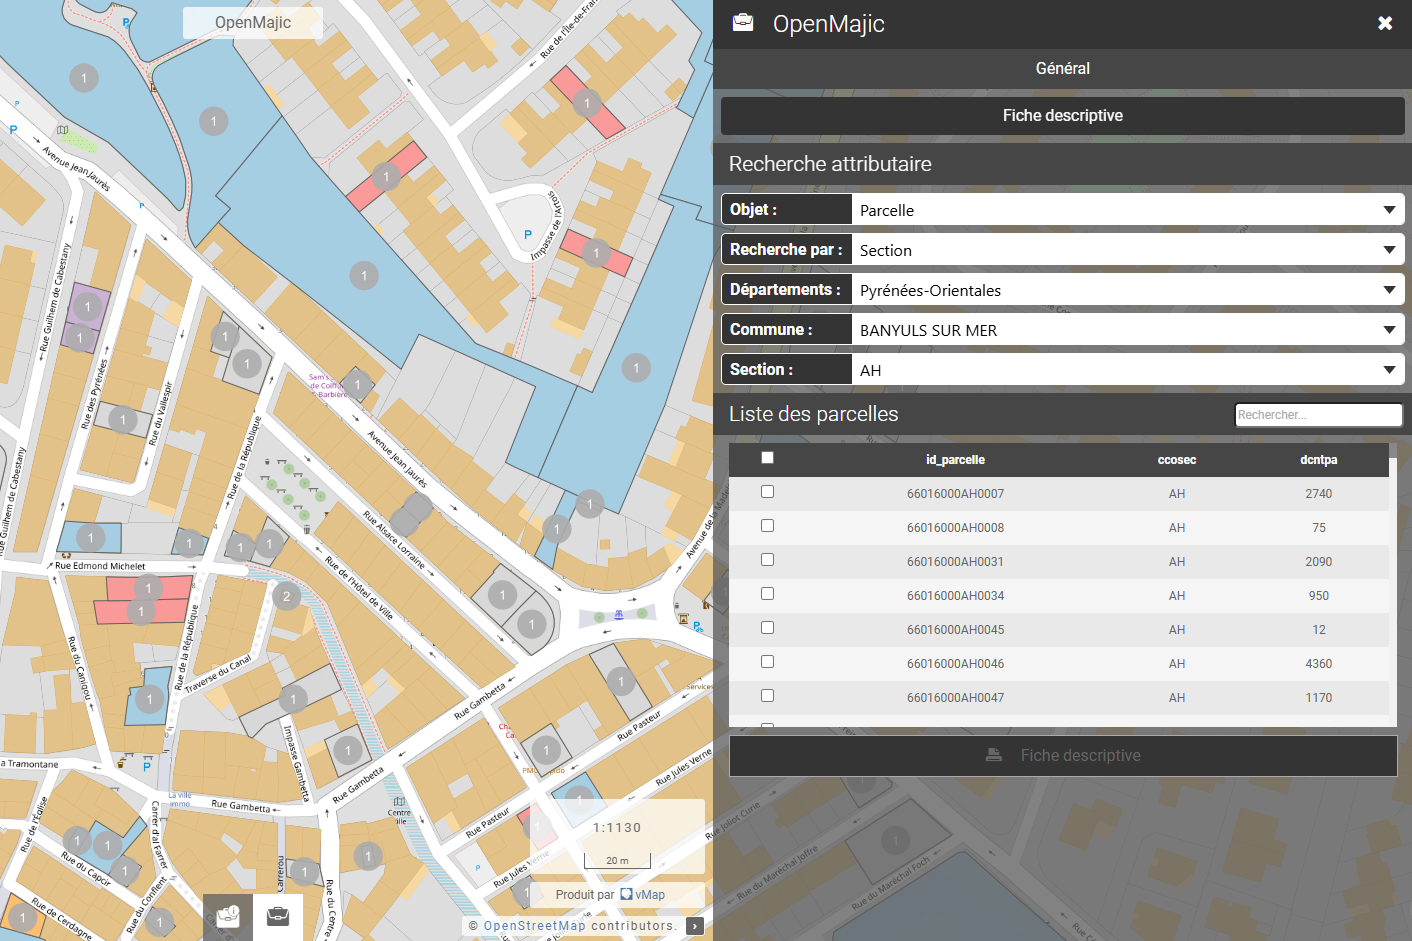Switch to the Général tab
Screen dimensions: 1412x941
[1062, 68]
